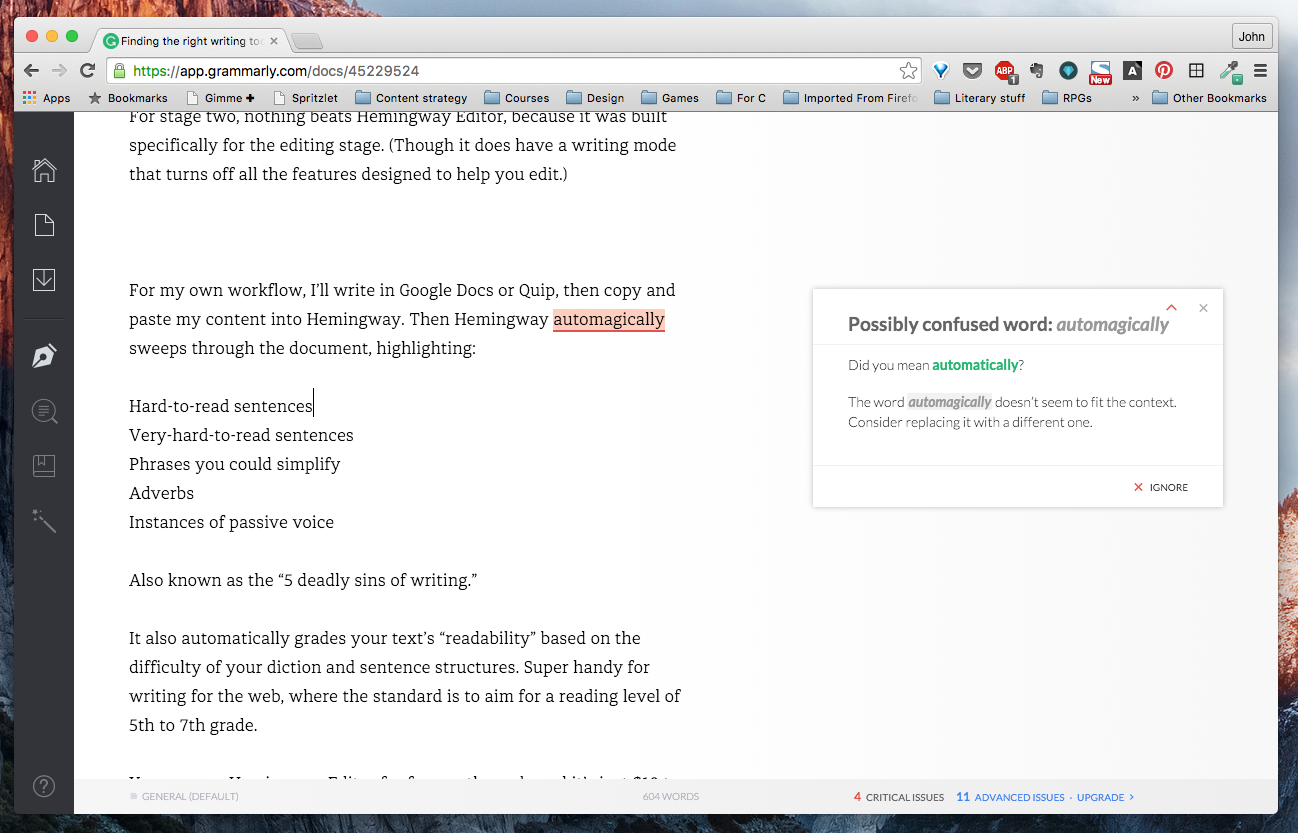Click the Pinterest extension icon
Screen dimensions: 1298x833
(1164, 71)
